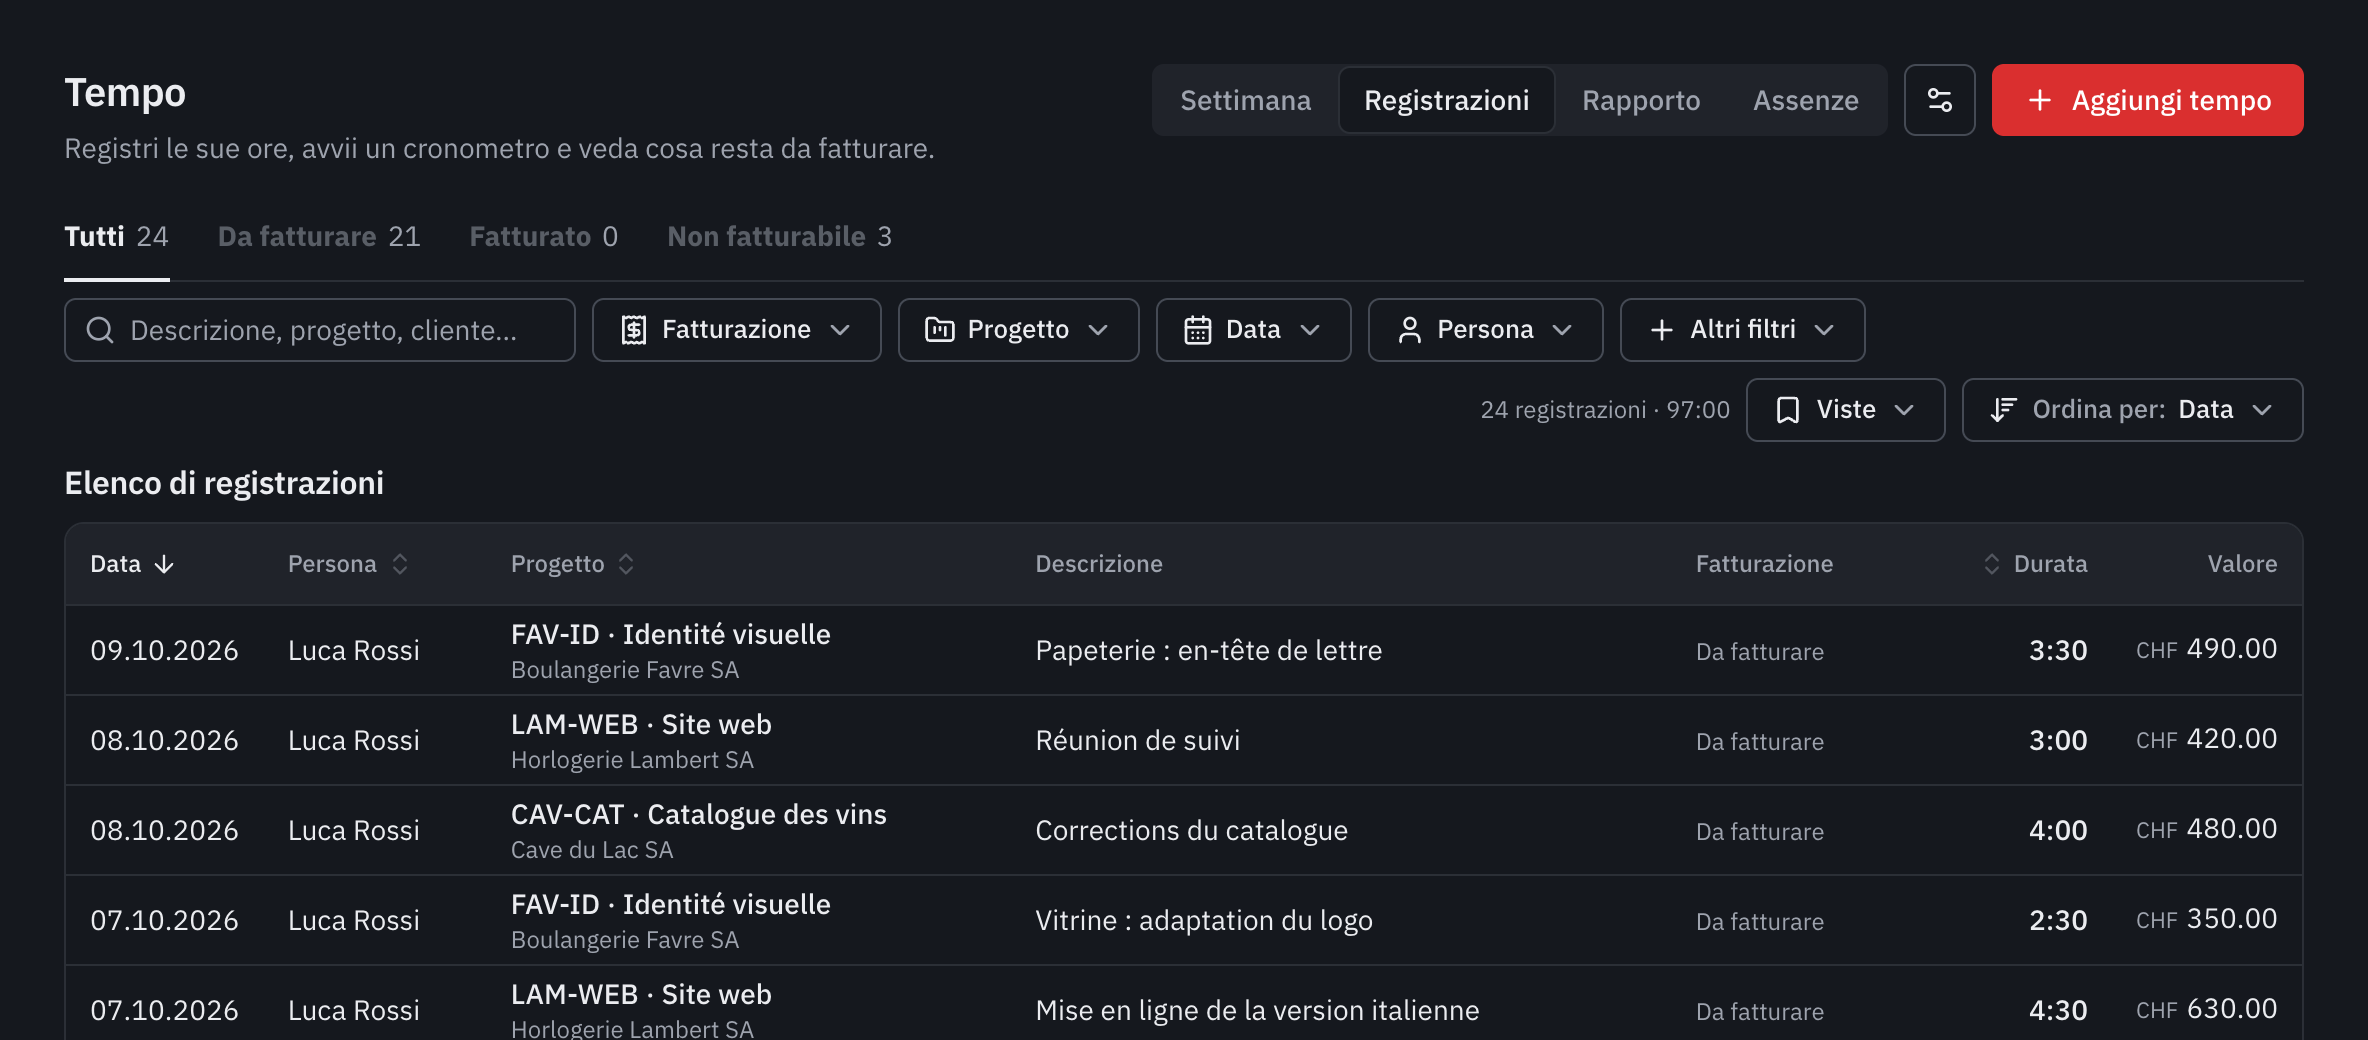Click sort arrows beside Durata column header
This screenshot has width=2368, height=1040.
point(1991,564)
